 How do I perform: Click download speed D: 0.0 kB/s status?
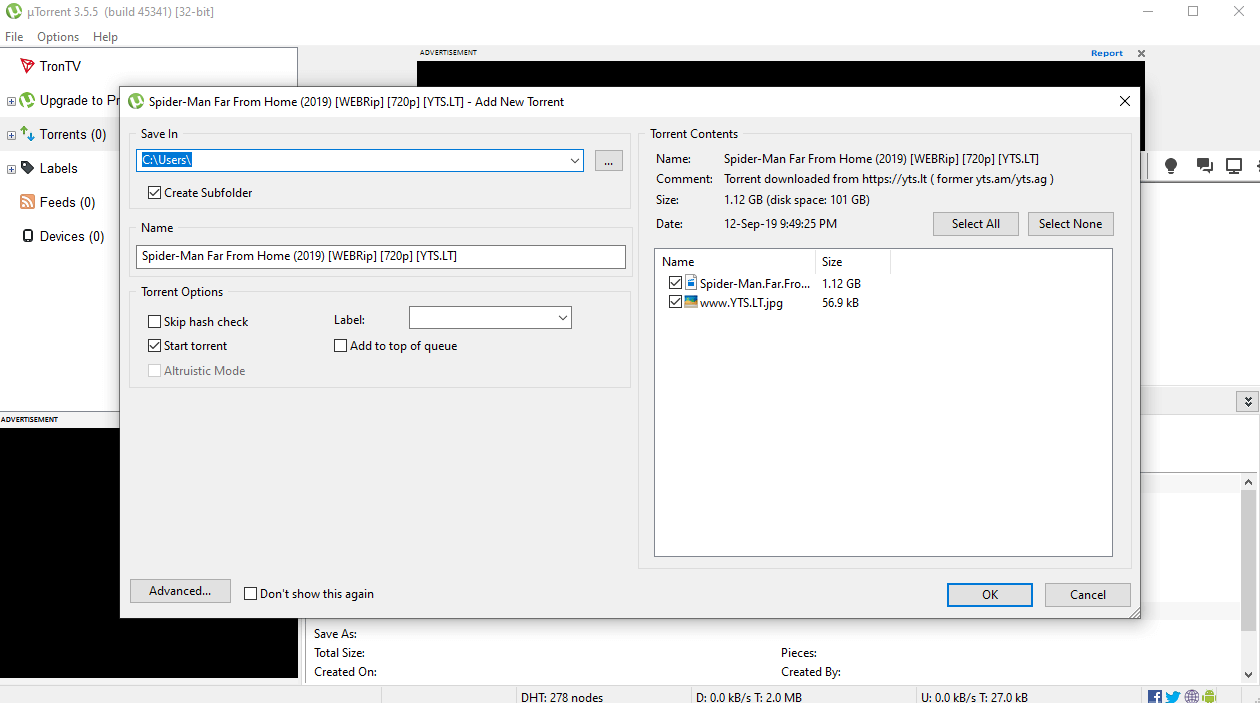point(747,697)
